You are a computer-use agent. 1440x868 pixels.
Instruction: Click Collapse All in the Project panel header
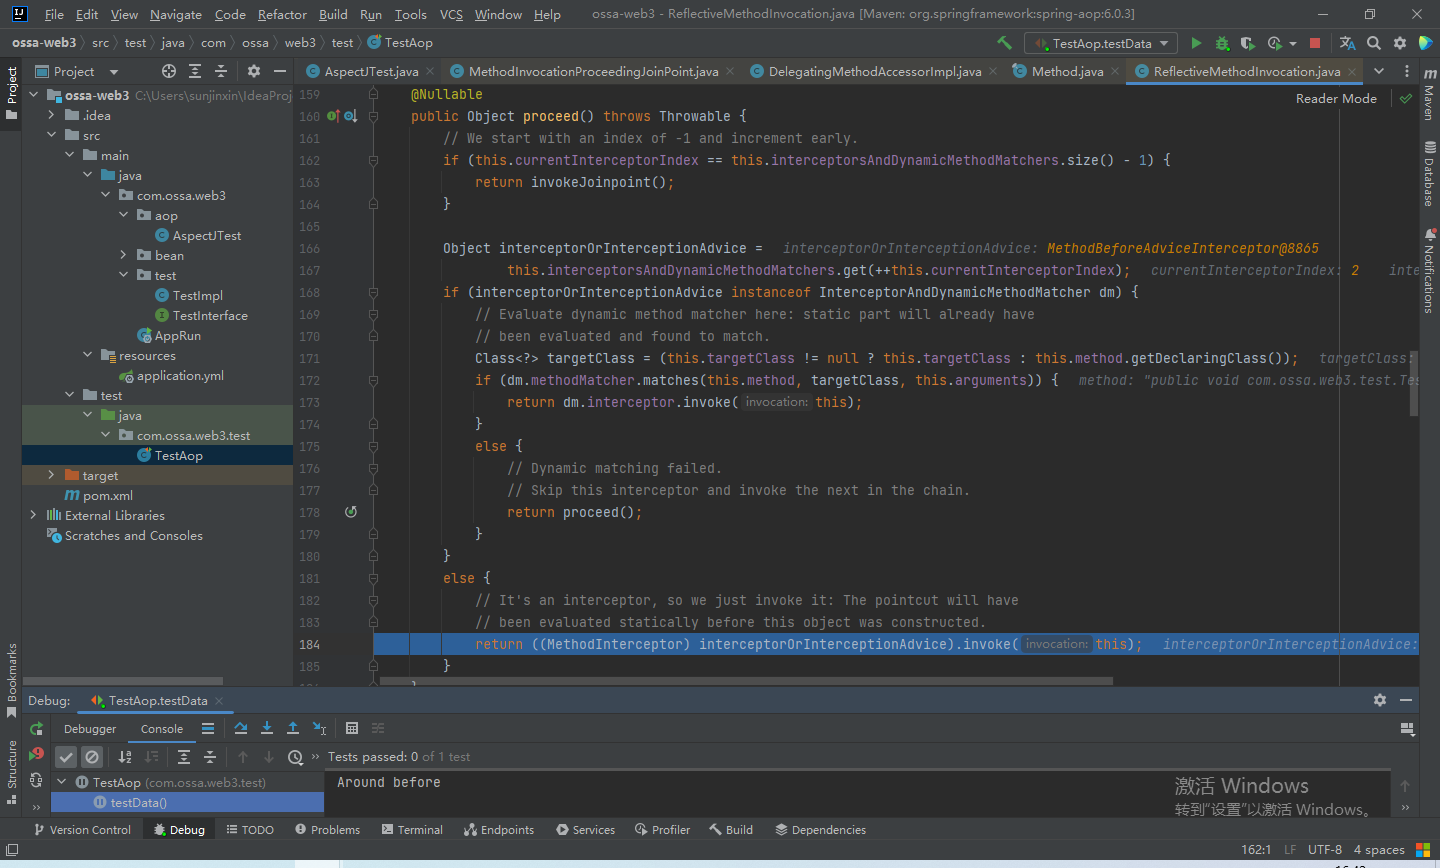point(221,71)
